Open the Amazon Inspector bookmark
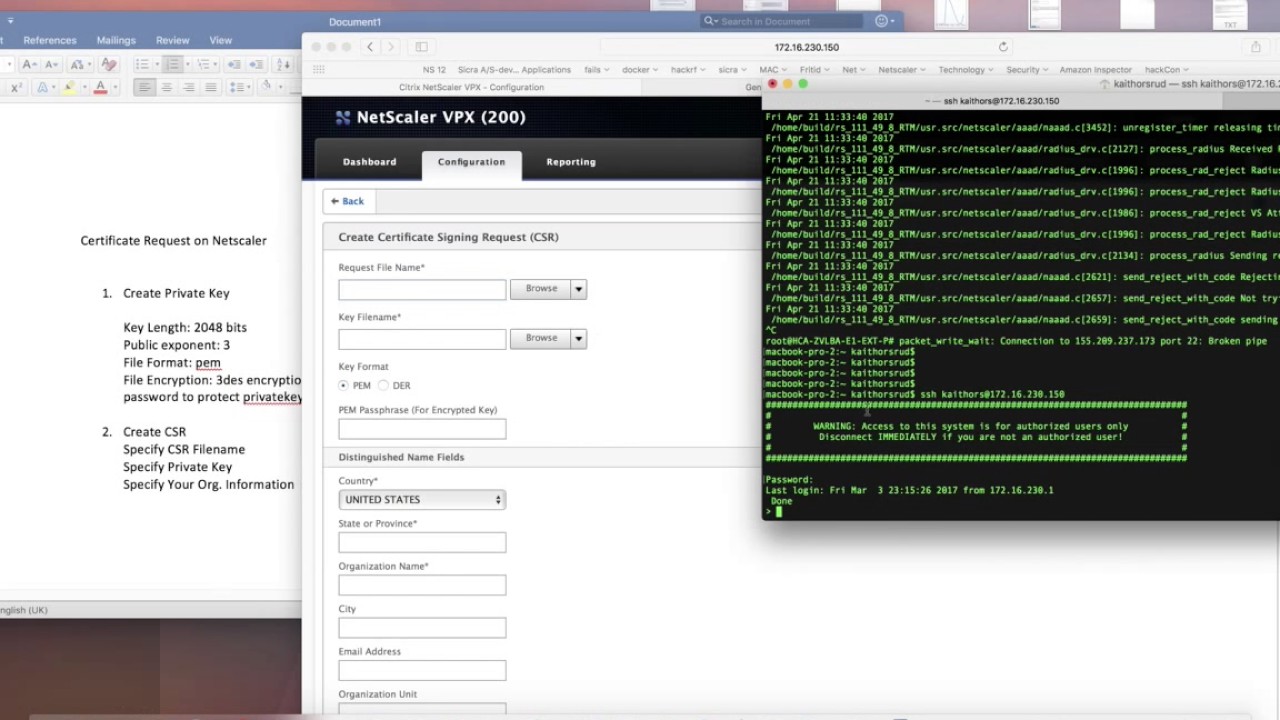The height and width of the screenshot is (720, 1280). coord(1095,70)
